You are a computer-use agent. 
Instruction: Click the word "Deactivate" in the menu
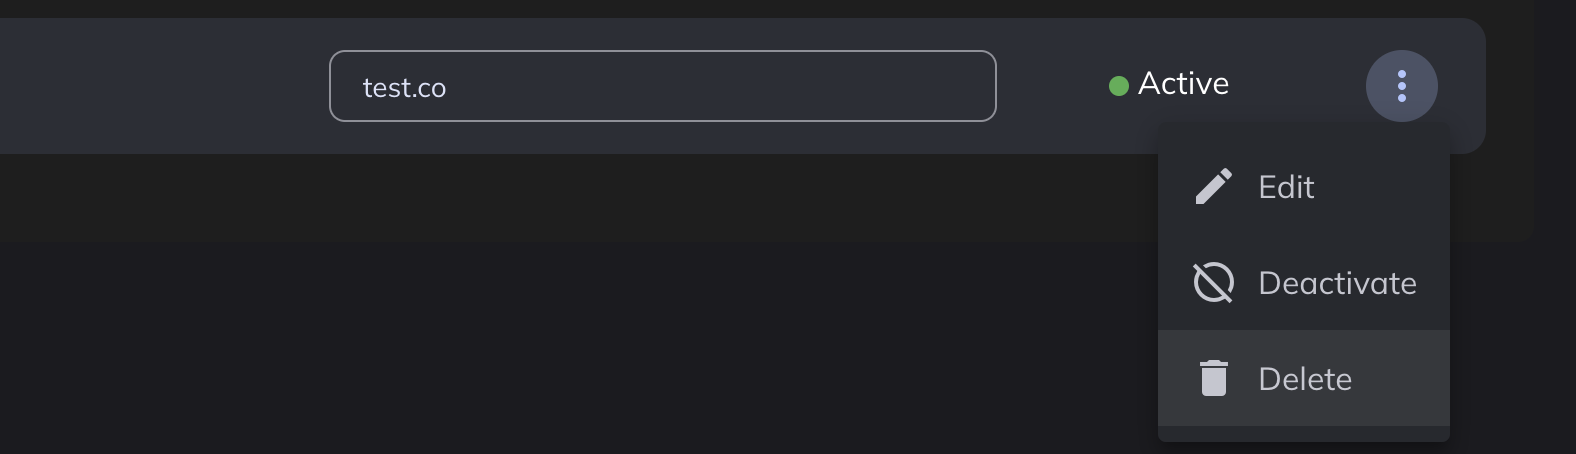coord(1337,283)
